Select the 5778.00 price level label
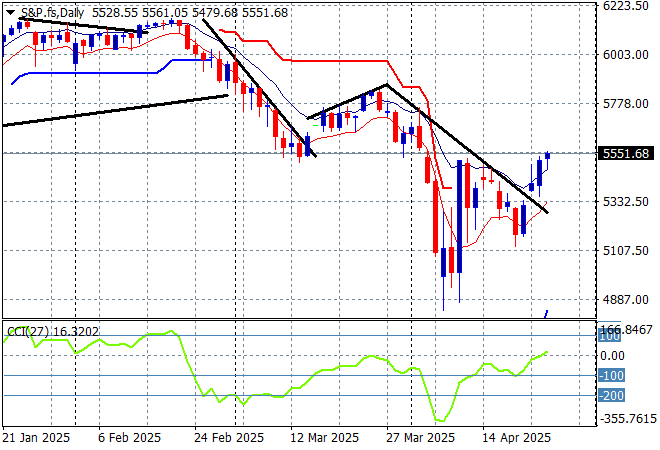The height and width of the screenshot is (450, 660). tap(626, 104)
